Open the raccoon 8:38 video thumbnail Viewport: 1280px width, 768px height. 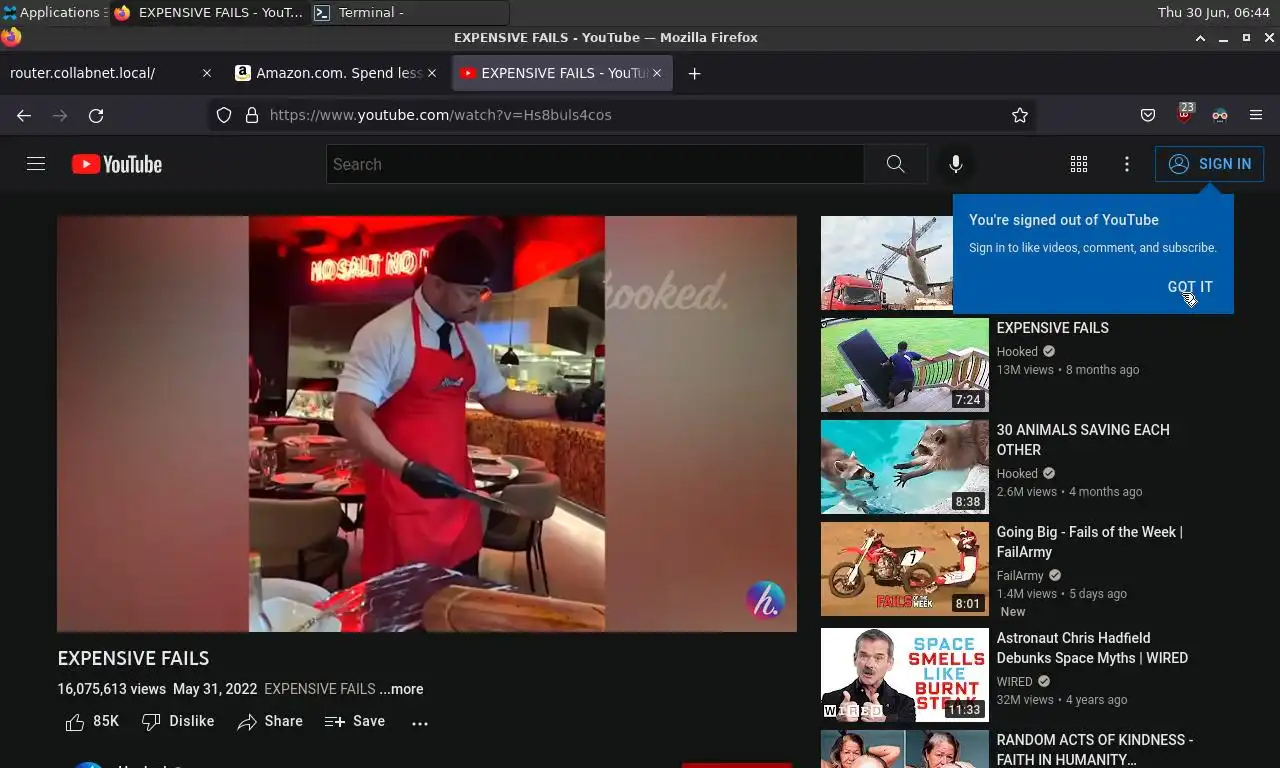coord(905,467)
